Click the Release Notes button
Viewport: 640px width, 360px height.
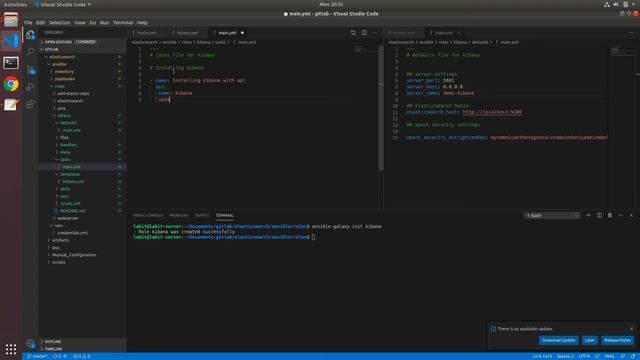tap(617, 340)
